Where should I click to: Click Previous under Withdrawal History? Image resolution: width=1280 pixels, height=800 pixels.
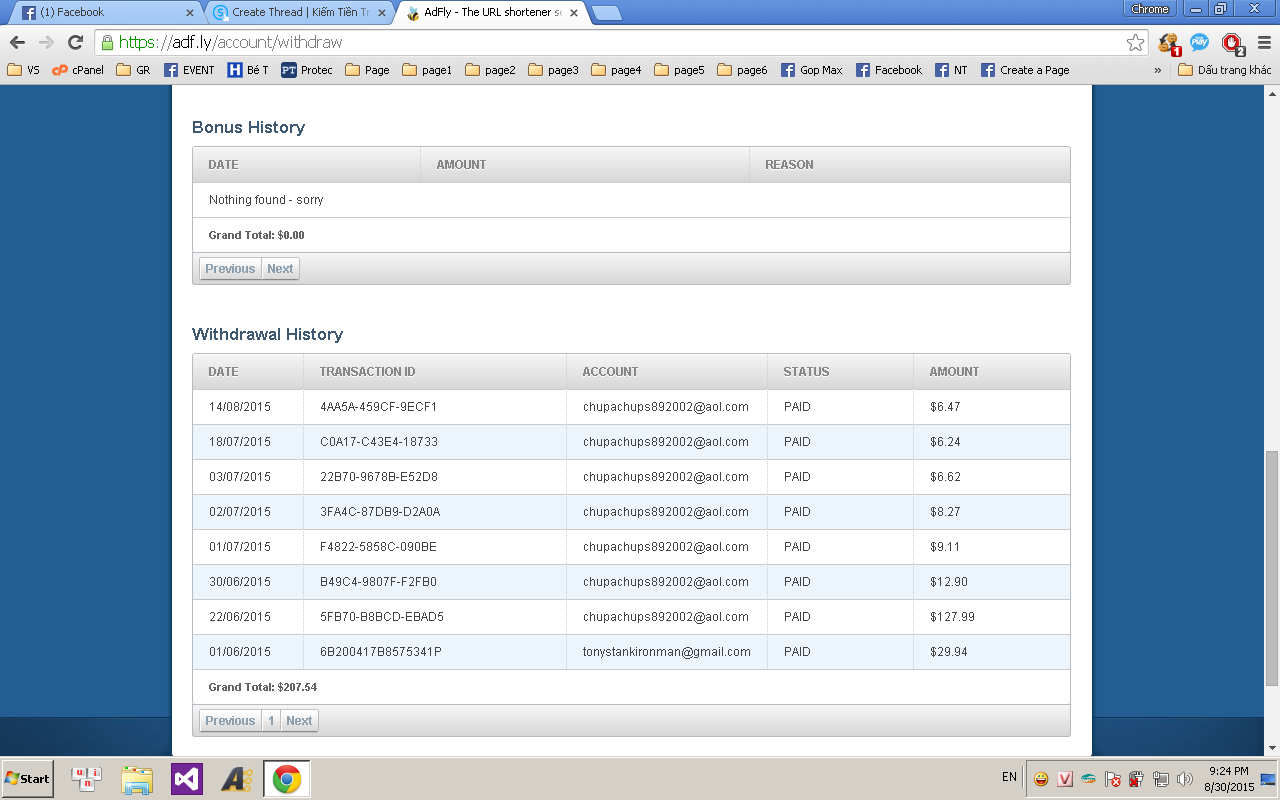pos(230,720)
